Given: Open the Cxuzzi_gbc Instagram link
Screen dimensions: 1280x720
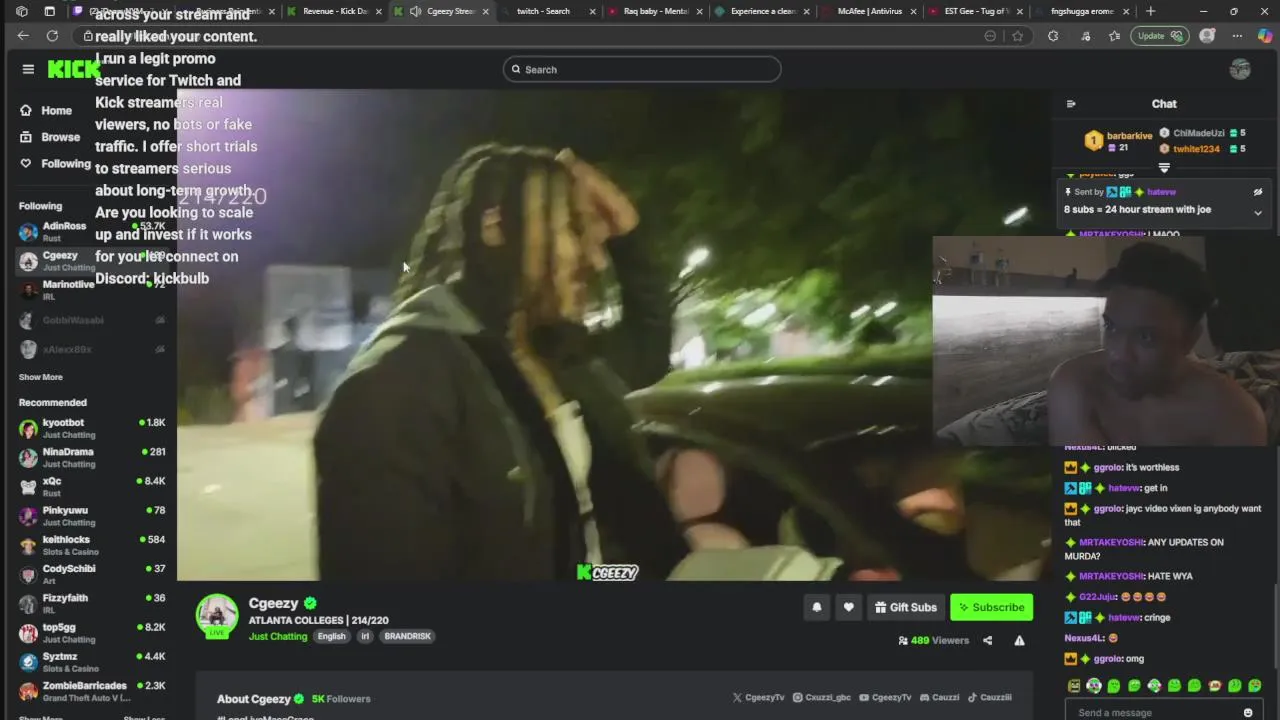Looking at the screenshot, I should click(x=822, y=698).
